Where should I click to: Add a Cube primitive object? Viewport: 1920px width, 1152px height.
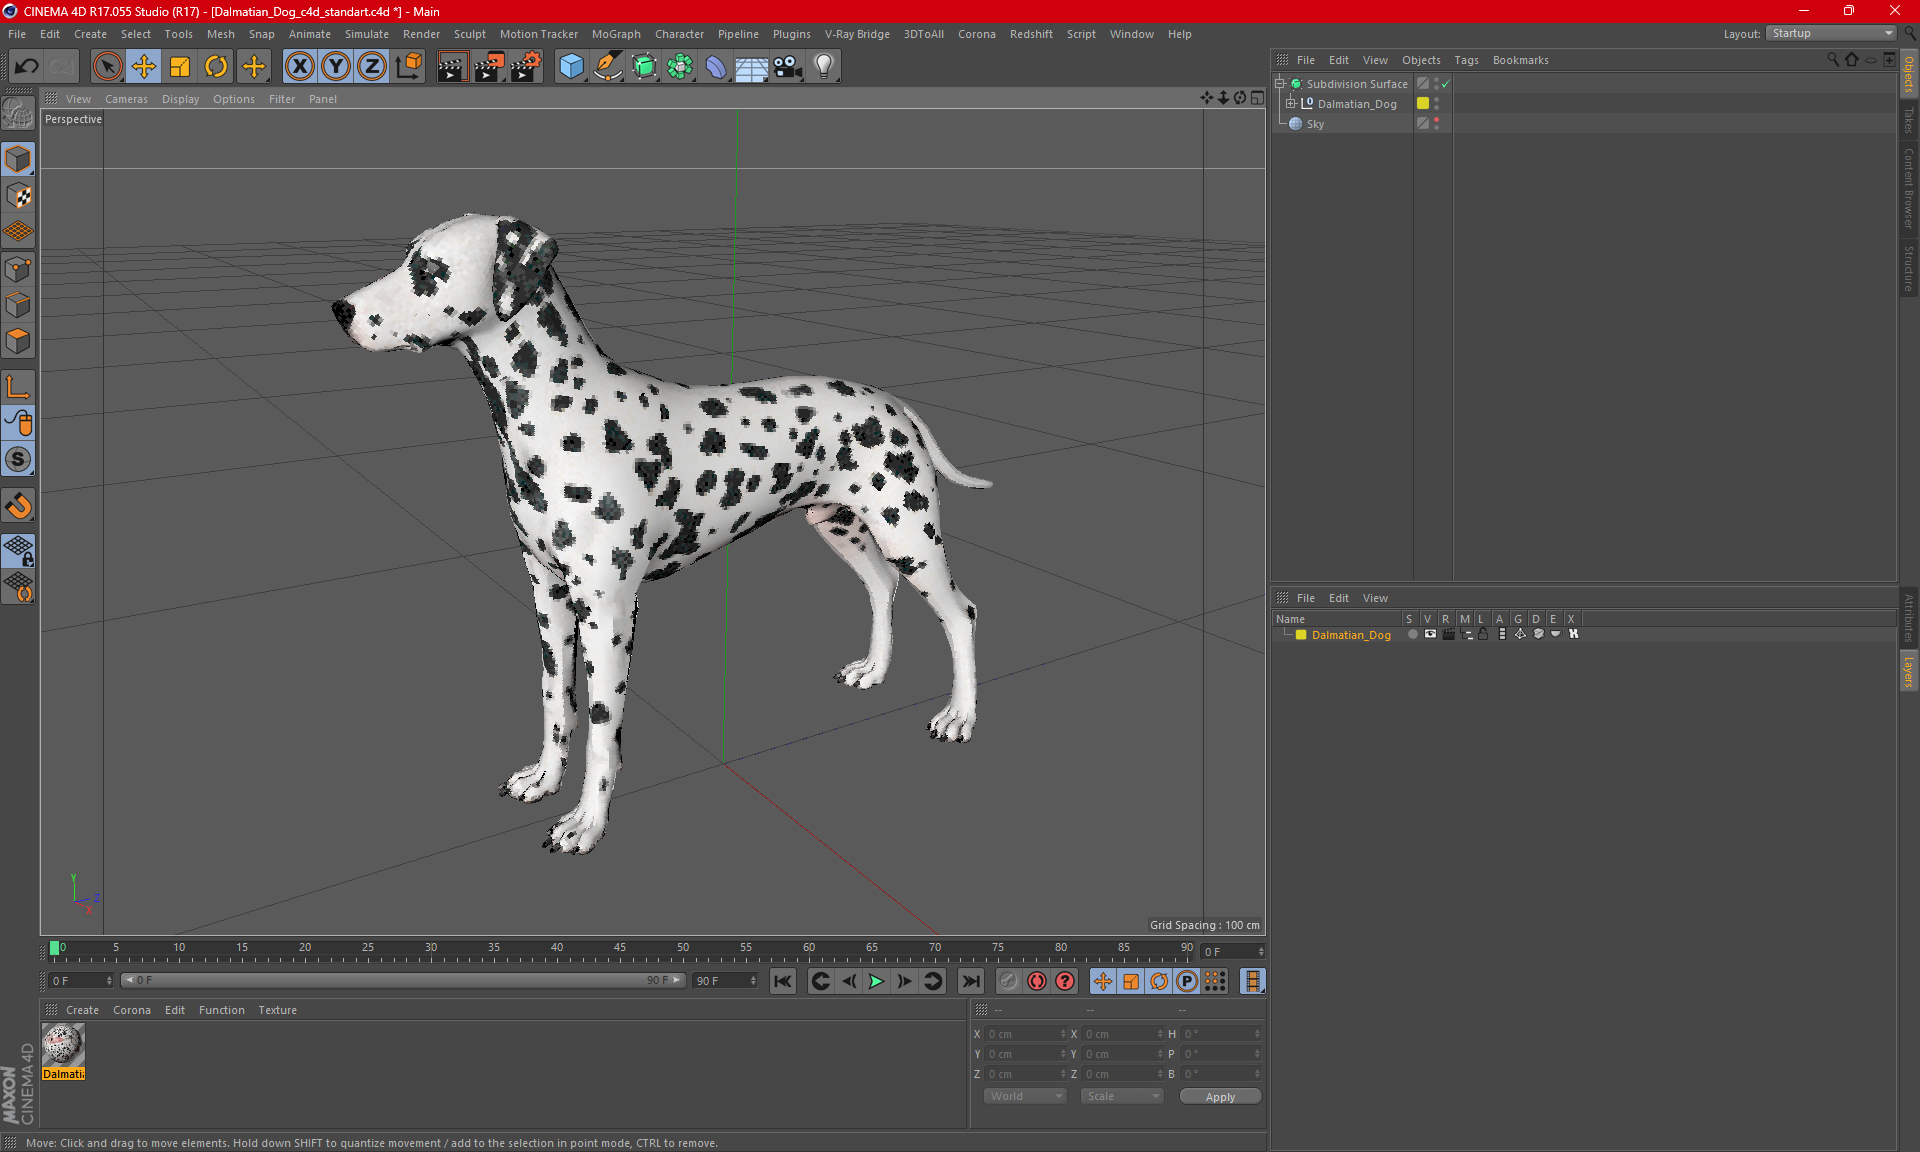tap(571, 67)
